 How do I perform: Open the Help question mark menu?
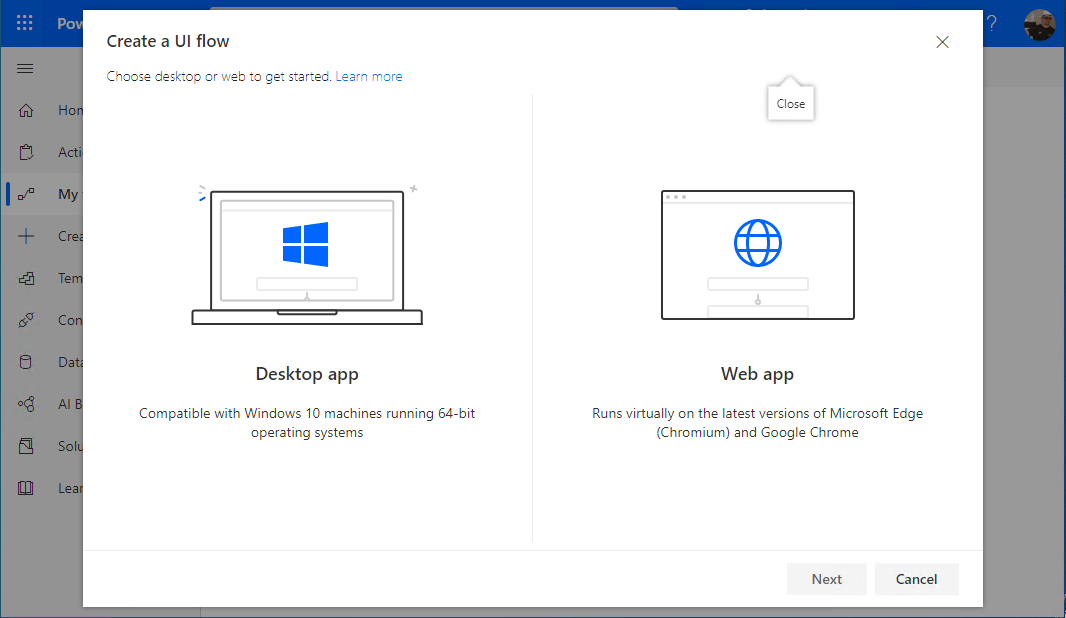[x=991, y=22]
